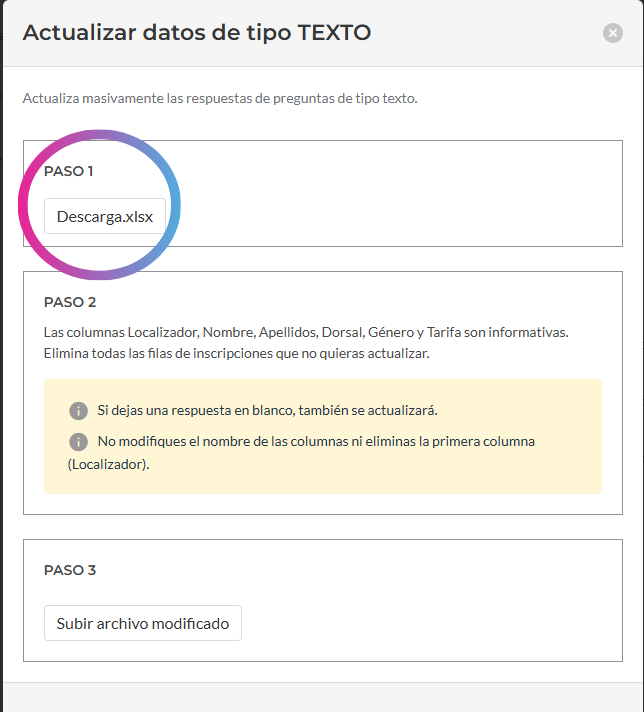This screenshot has height=712, width=644.
Task: Click Subir archivo modificado button
Action: (x=143, y=623)
